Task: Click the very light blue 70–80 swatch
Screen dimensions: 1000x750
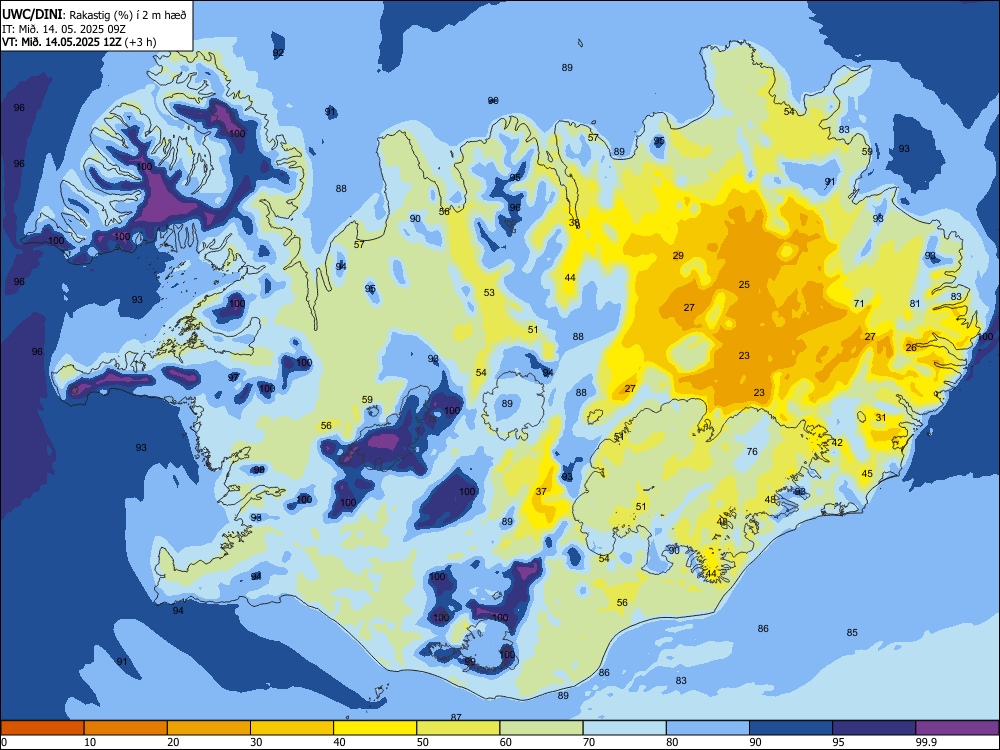Action: point(624,728)
